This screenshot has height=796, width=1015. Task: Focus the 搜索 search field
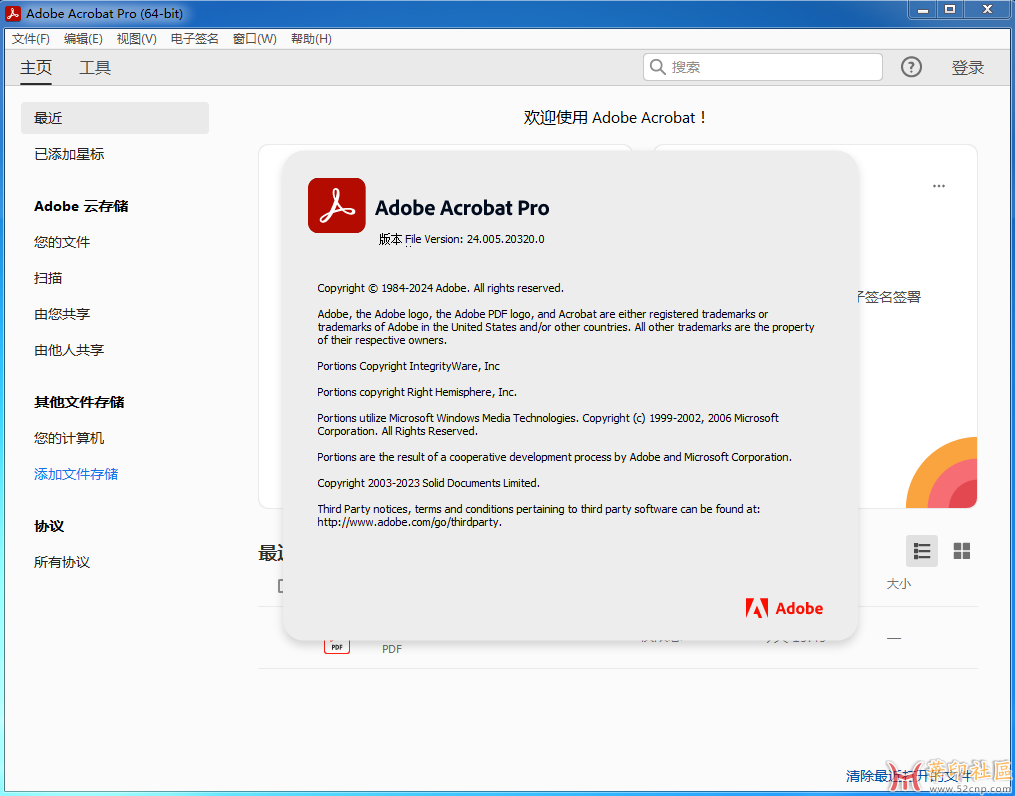[x=763, y=67]
